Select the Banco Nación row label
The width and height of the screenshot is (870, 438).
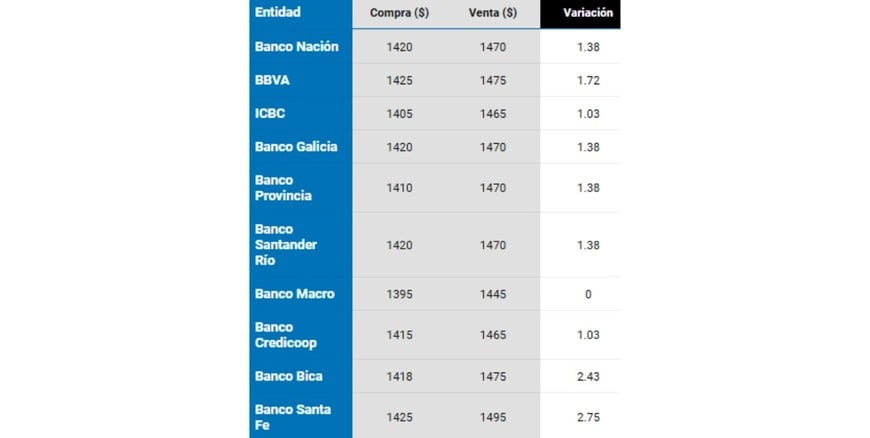point(297,46)
